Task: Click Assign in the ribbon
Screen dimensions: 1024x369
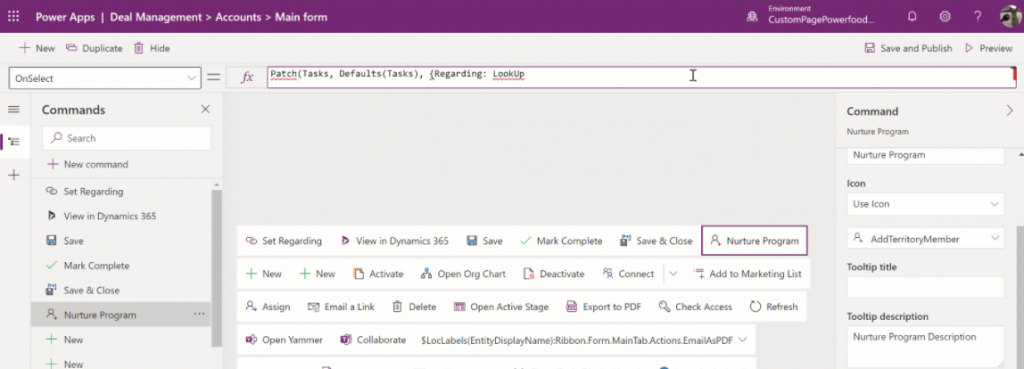Action: coord(268,307)
